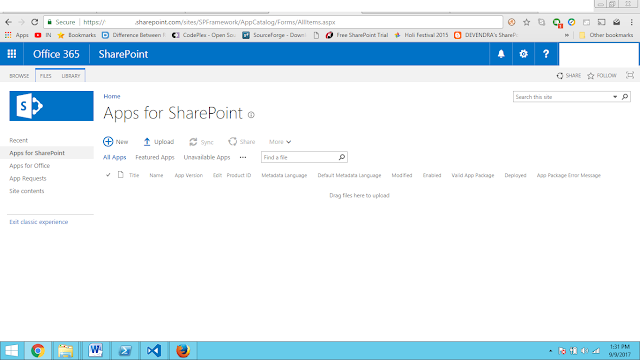Switch to the BROWSE ribbon tab
This screenshot has width=640, height=360.
[19, 76]
